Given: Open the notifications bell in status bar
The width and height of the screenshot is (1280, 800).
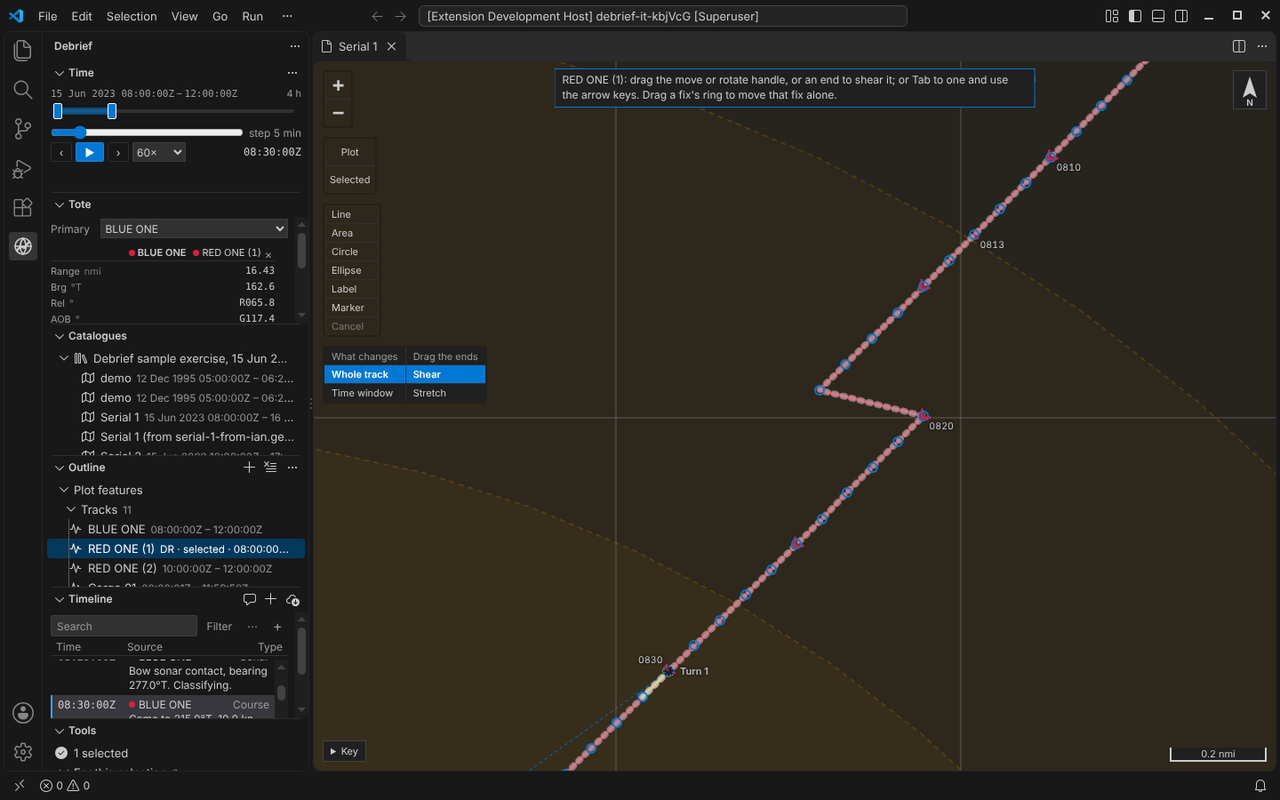Looking at the screenshot, I should (x=1260, y=786).
